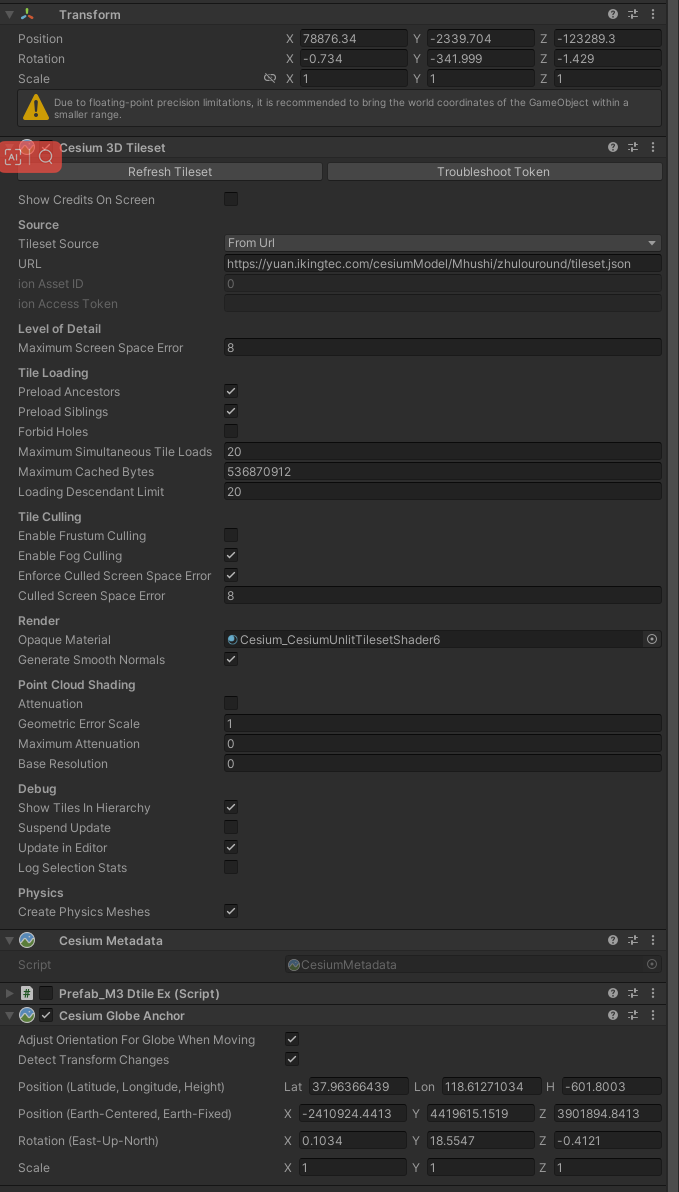Toggle constrained proportions link icon for Scale
Viewport: 679px width, 1192px height.
pyautogui.click(x=269, y=78)
